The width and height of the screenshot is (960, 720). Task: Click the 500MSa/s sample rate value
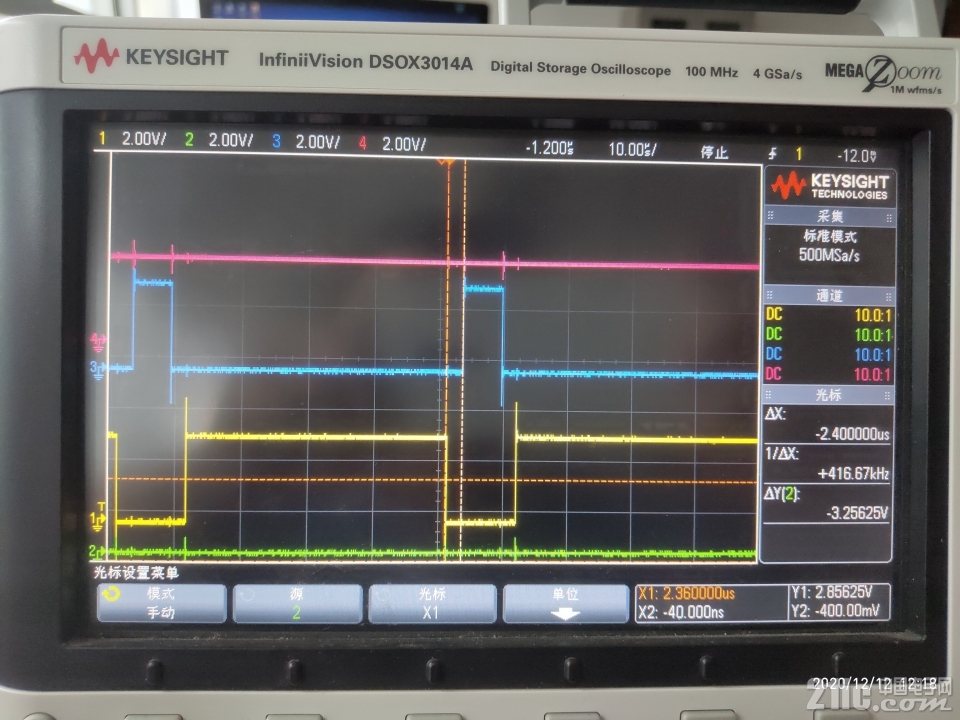pos(829,255)
